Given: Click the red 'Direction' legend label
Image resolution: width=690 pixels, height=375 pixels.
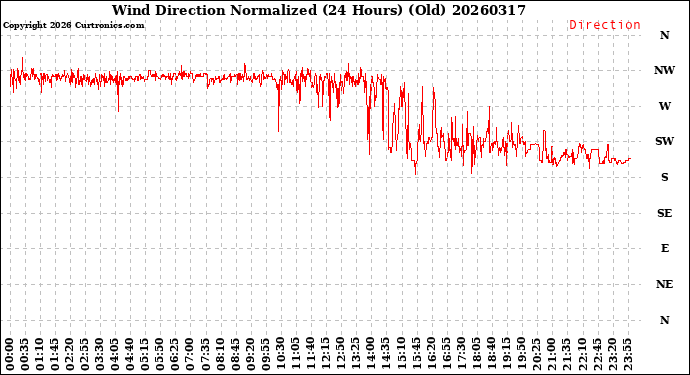Looking at the screenshot, I should 605,25.
